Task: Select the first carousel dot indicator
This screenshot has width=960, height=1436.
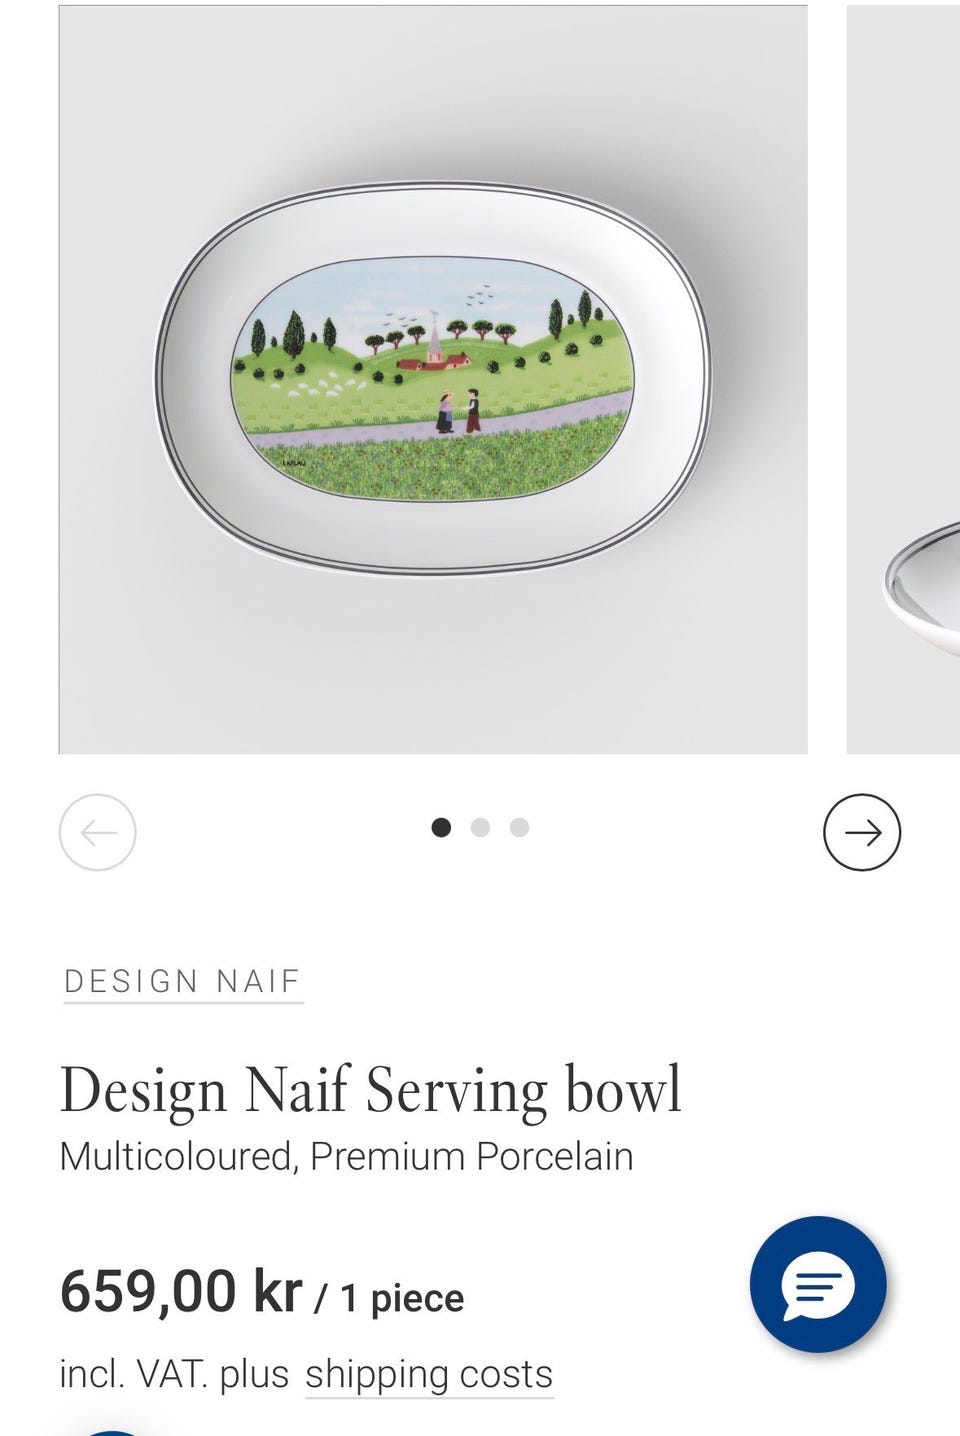Action: 441,827
